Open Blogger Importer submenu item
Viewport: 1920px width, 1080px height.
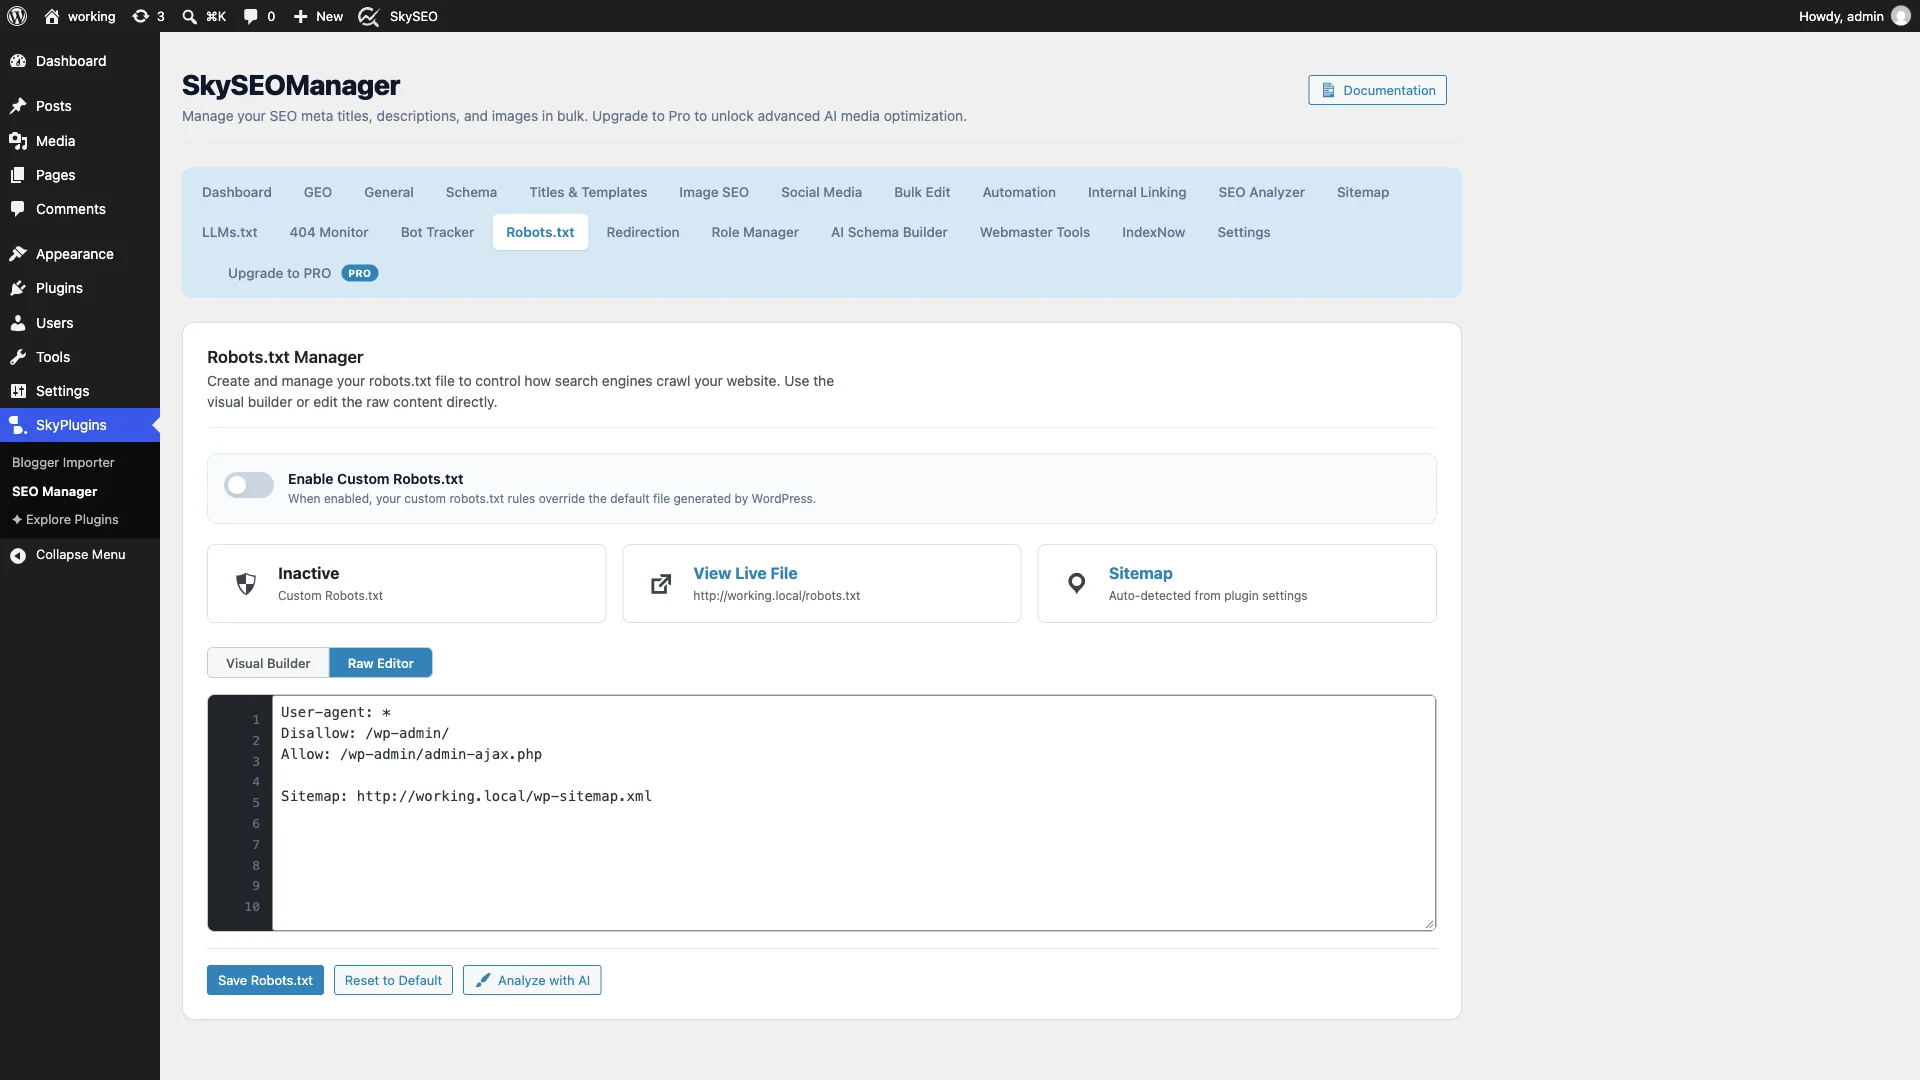click(63, 463)
